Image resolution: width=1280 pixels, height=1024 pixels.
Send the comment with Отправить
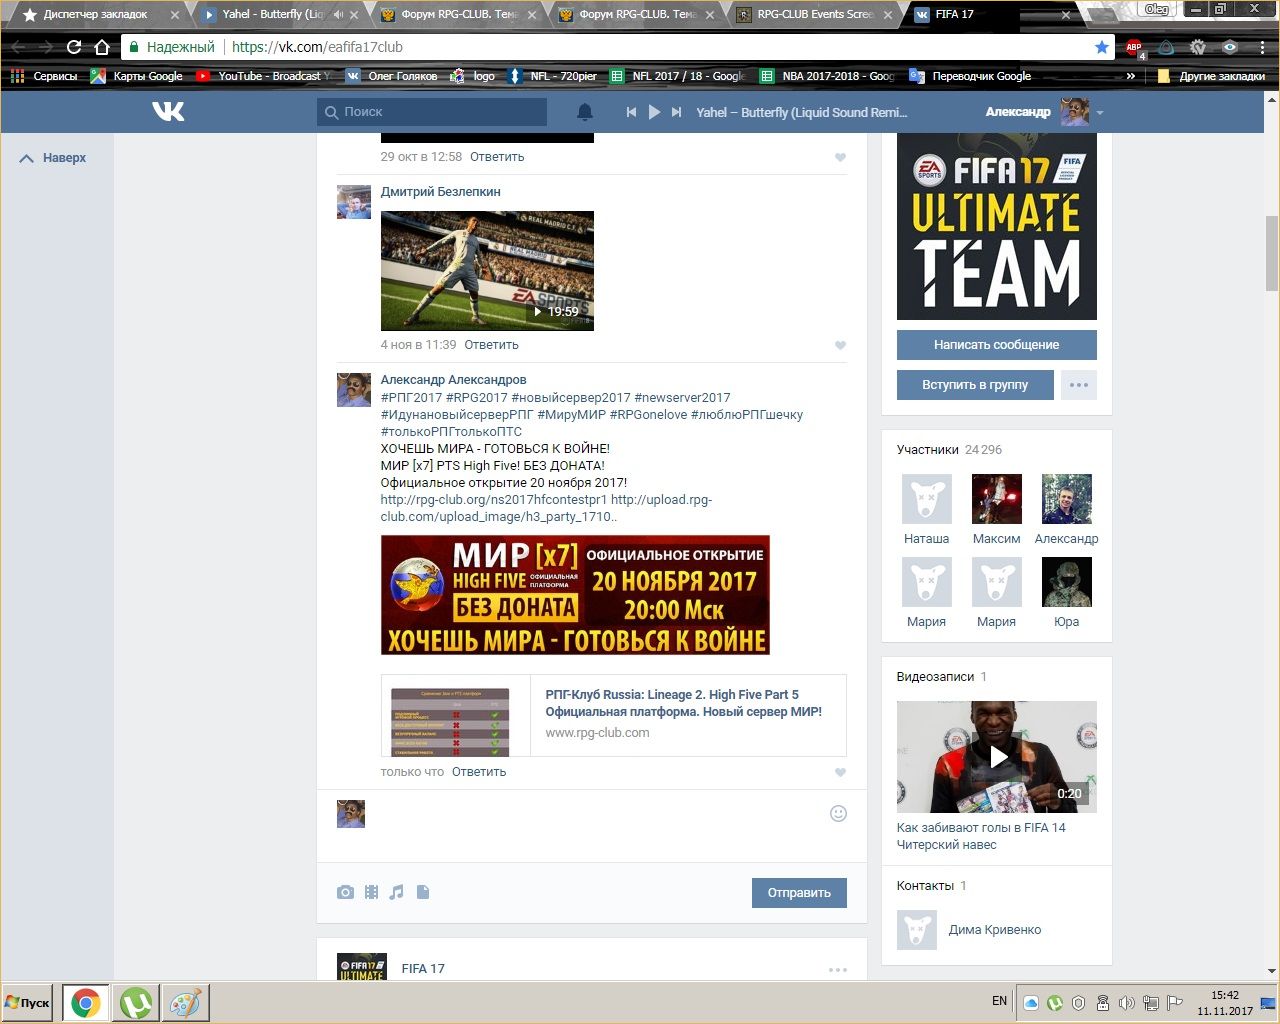click(x=799, y=893)
